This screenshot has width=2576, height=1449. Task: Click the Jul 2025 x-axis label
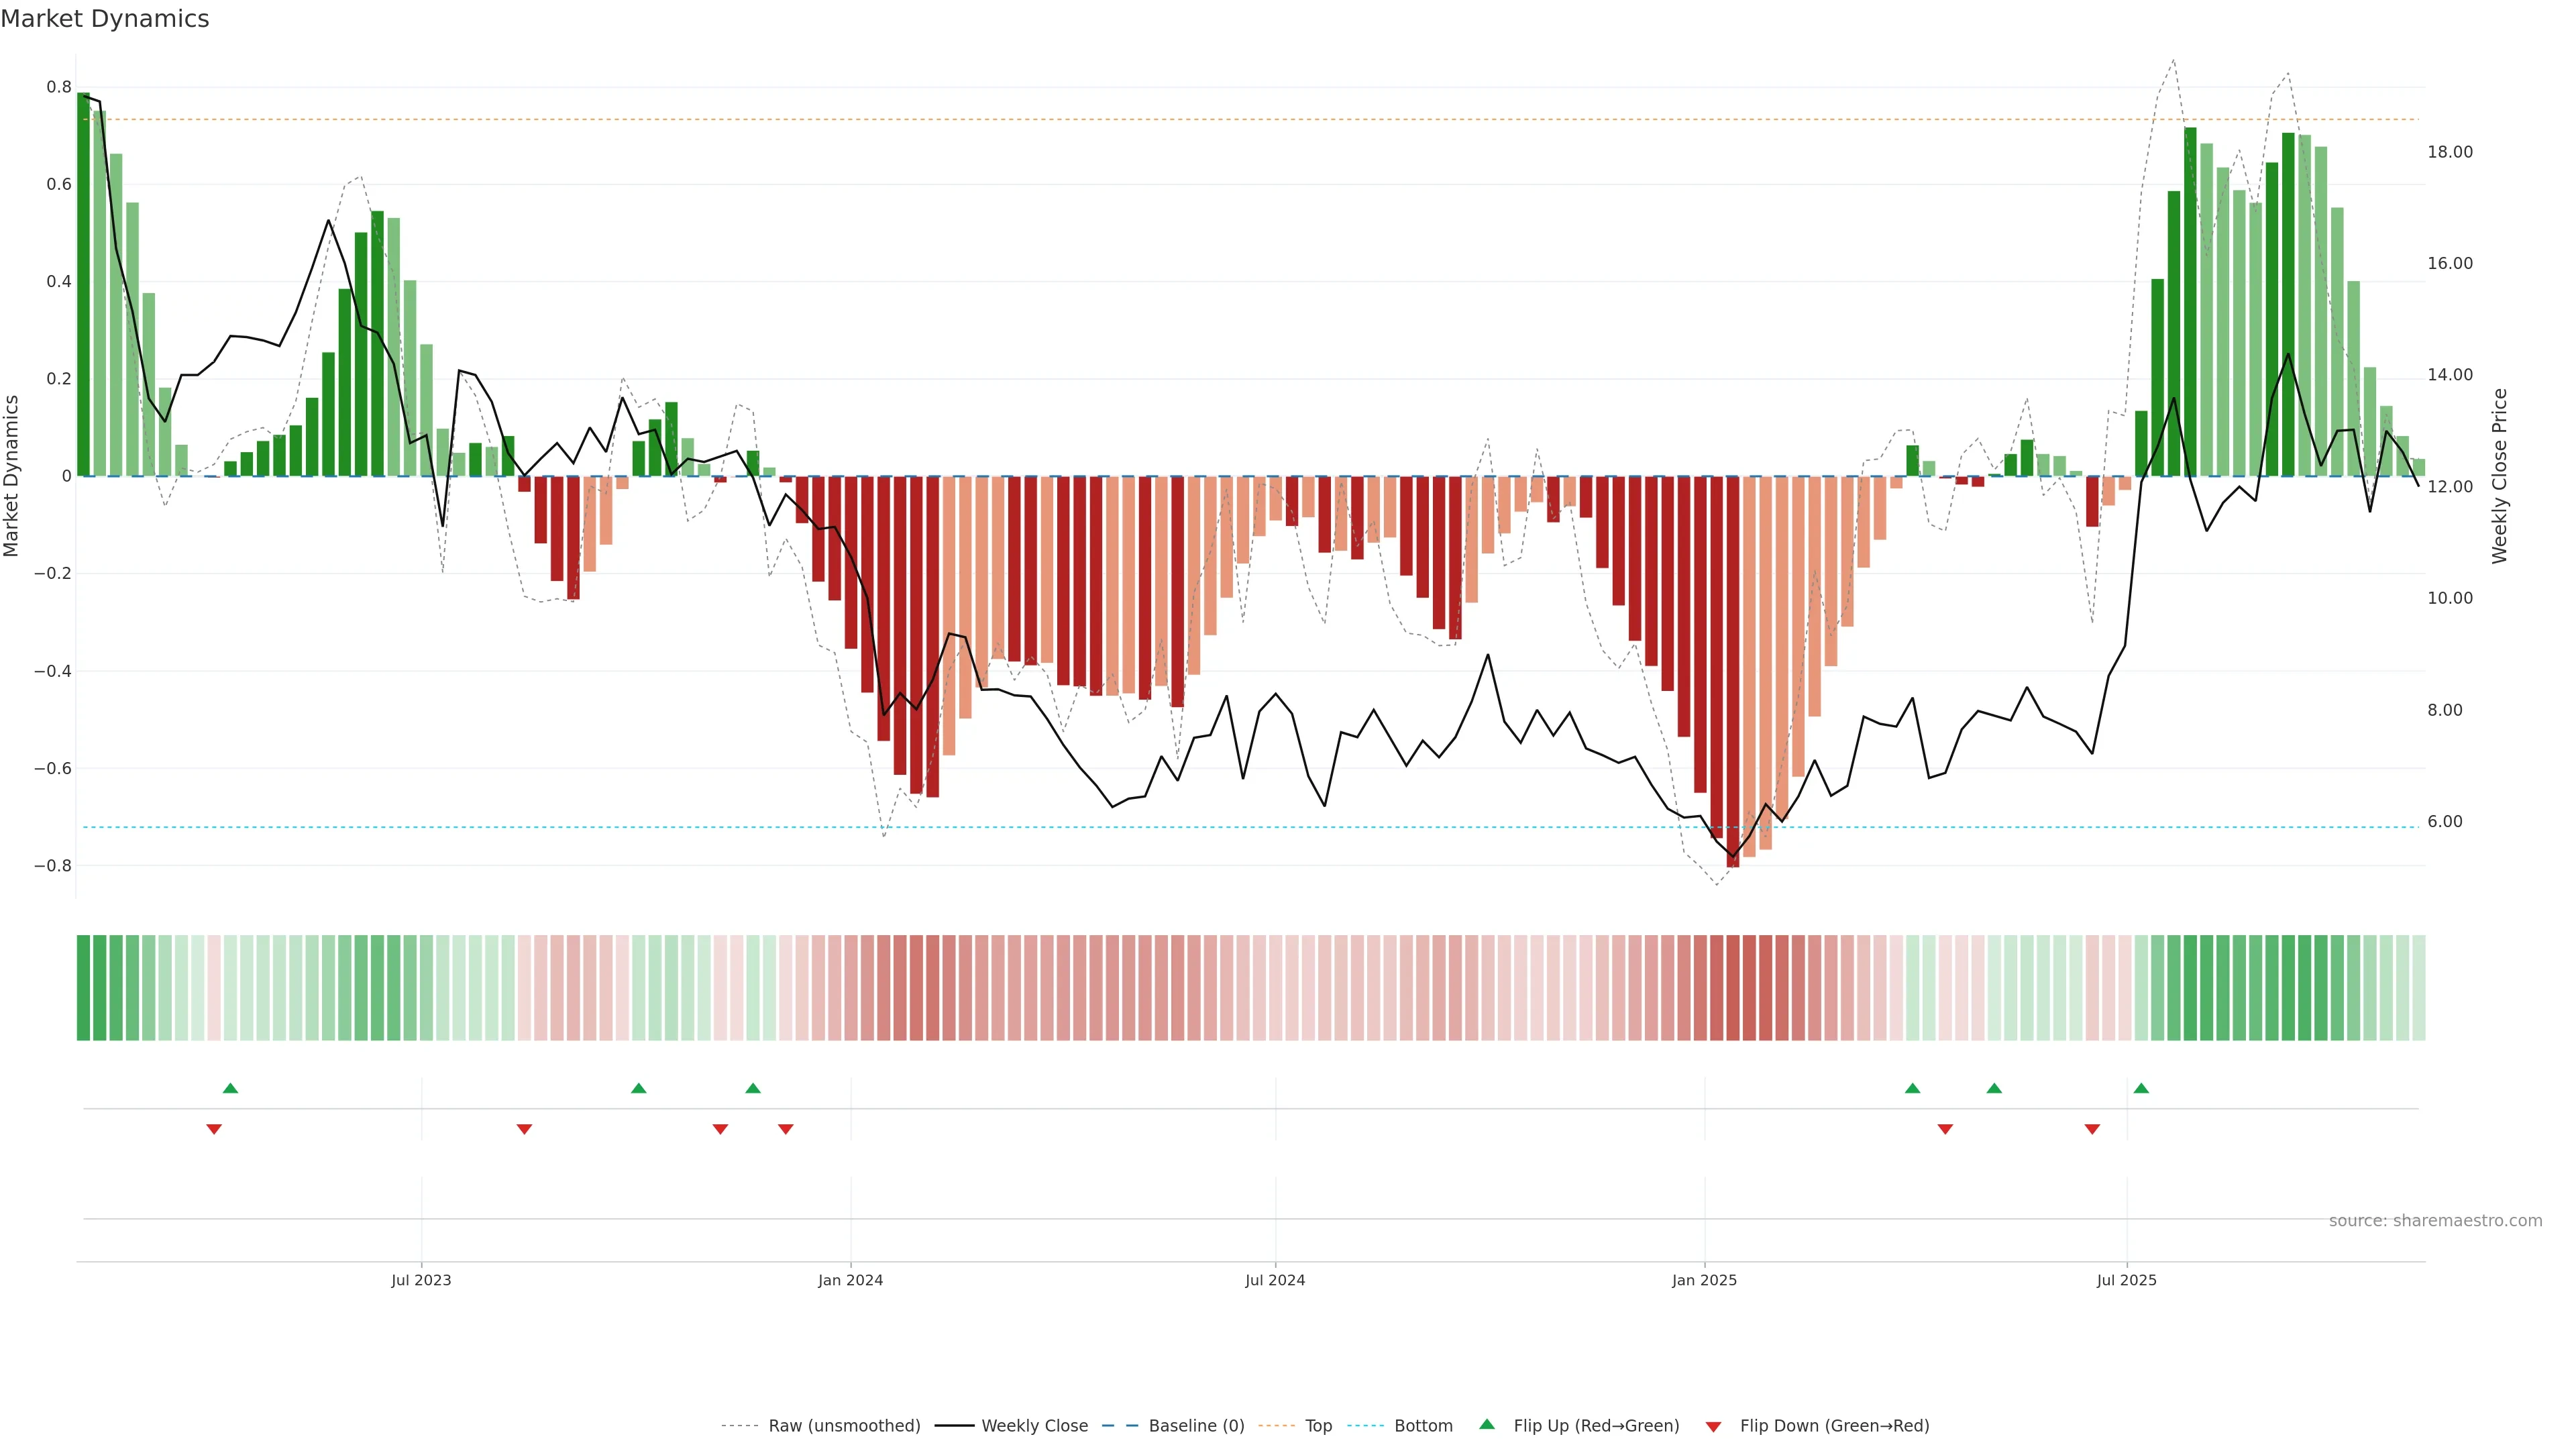2126,1280
